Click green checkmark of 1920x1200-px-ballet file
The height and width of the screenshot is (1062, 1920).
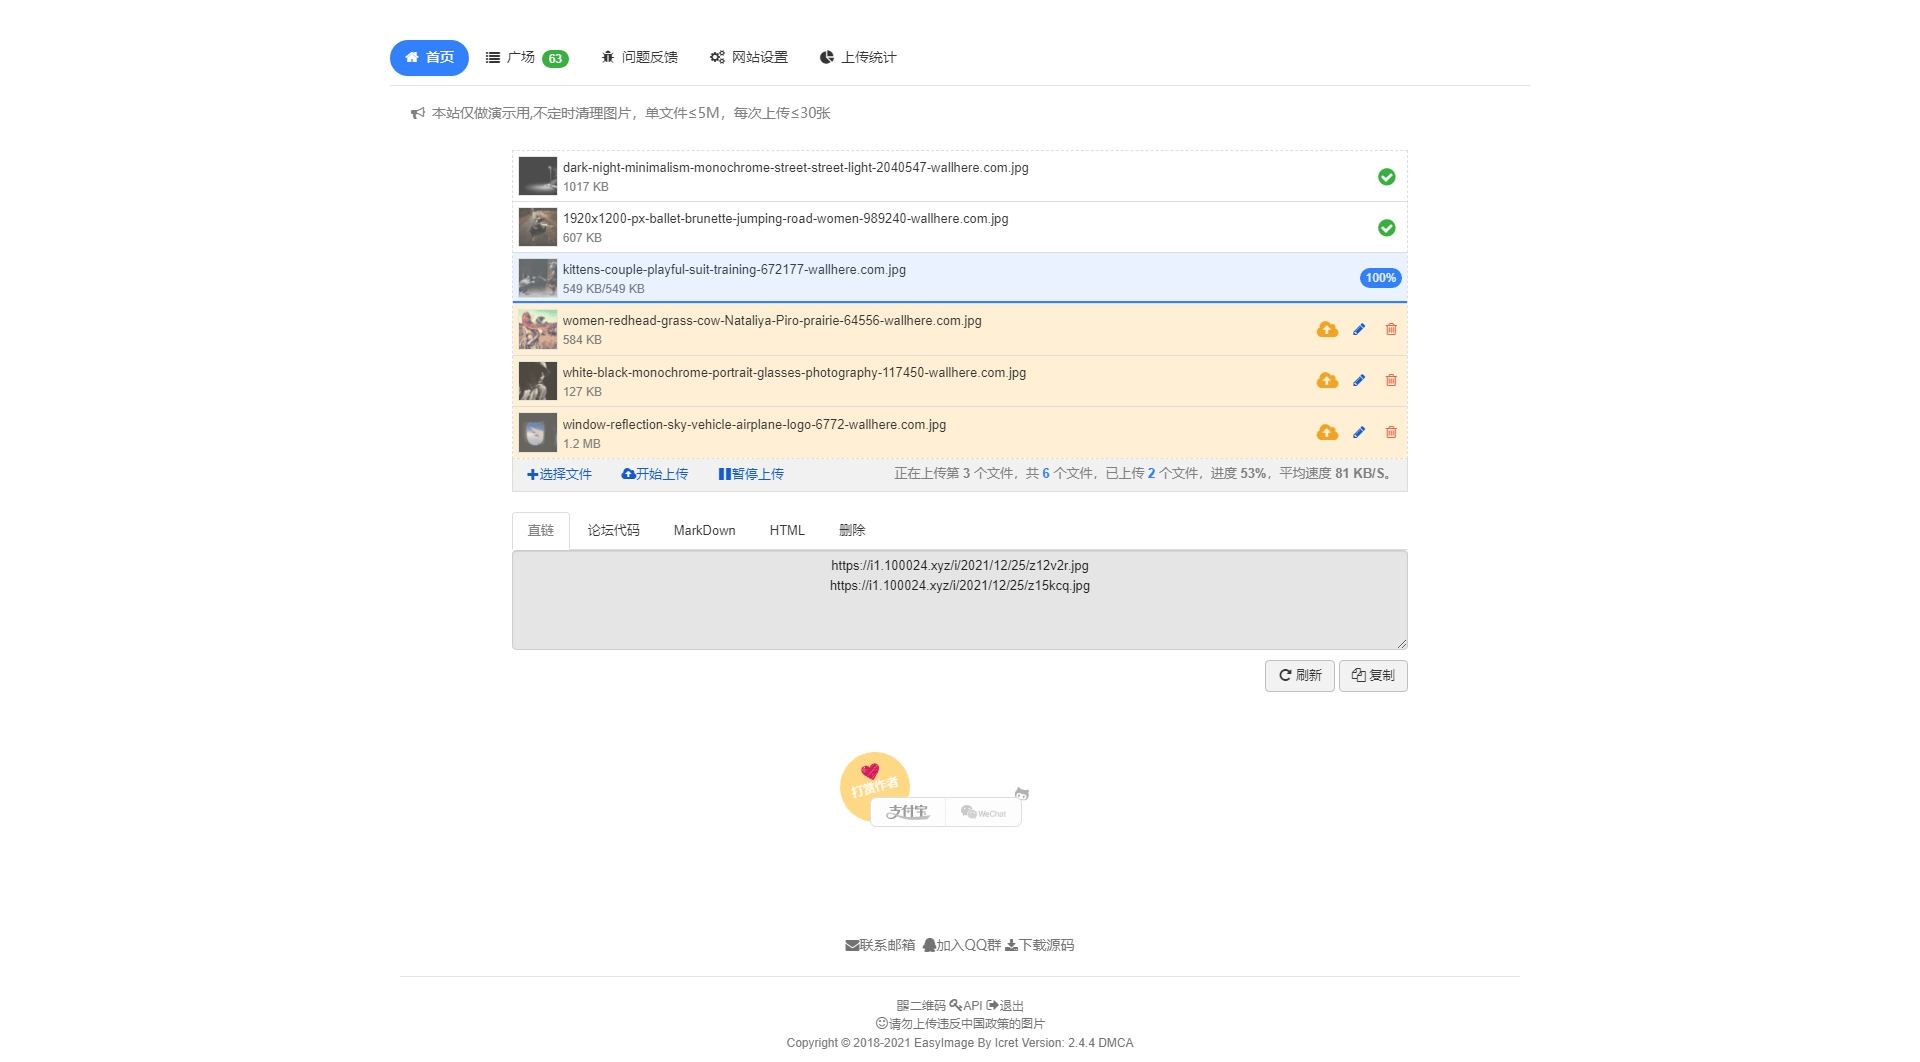point(1386,228)
